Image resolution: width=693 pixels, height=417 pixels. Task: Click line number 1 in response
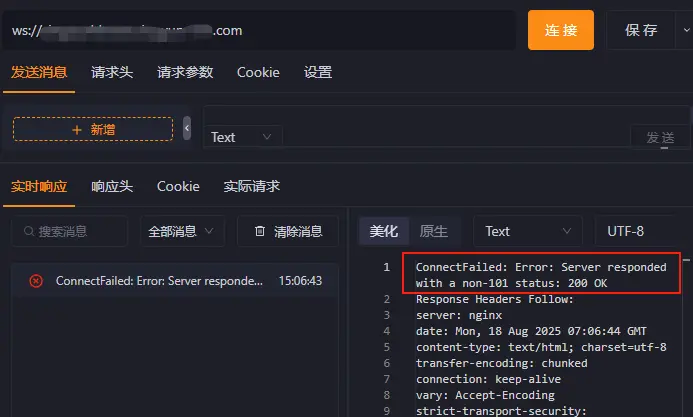[387, 267]
